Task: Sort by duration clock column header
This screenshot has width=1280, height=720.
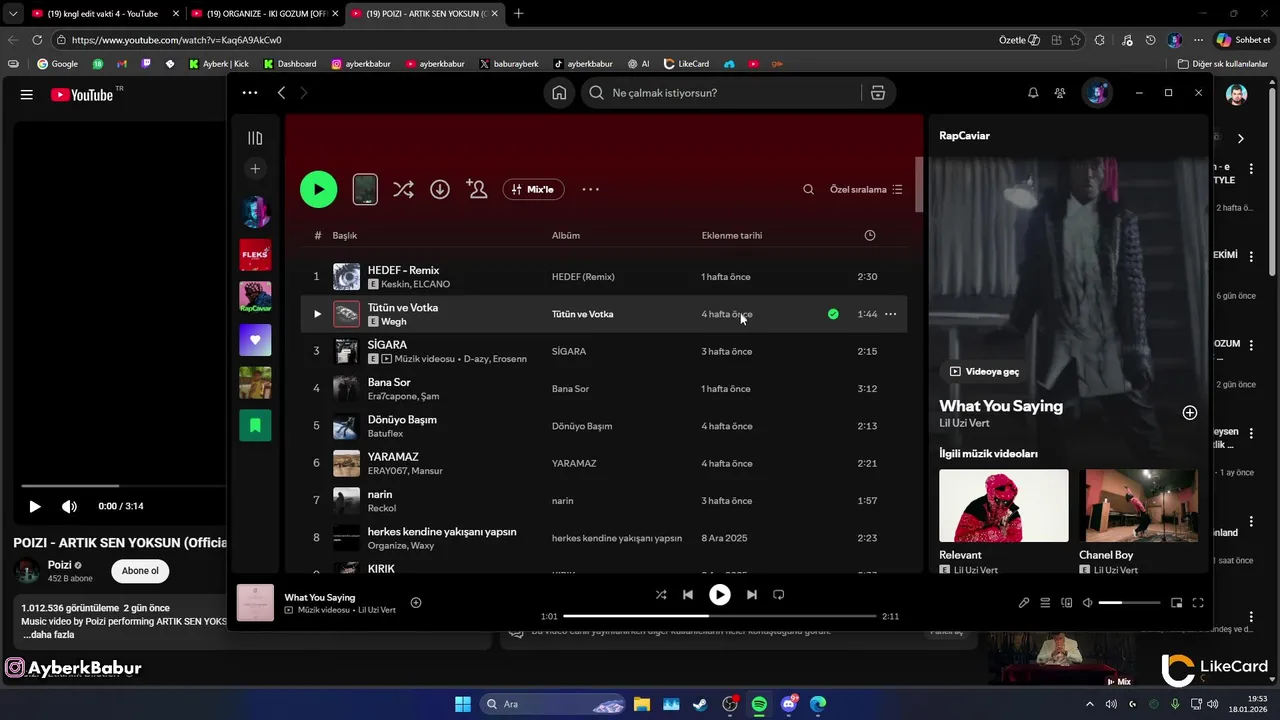Action: (x=870, y=236)
